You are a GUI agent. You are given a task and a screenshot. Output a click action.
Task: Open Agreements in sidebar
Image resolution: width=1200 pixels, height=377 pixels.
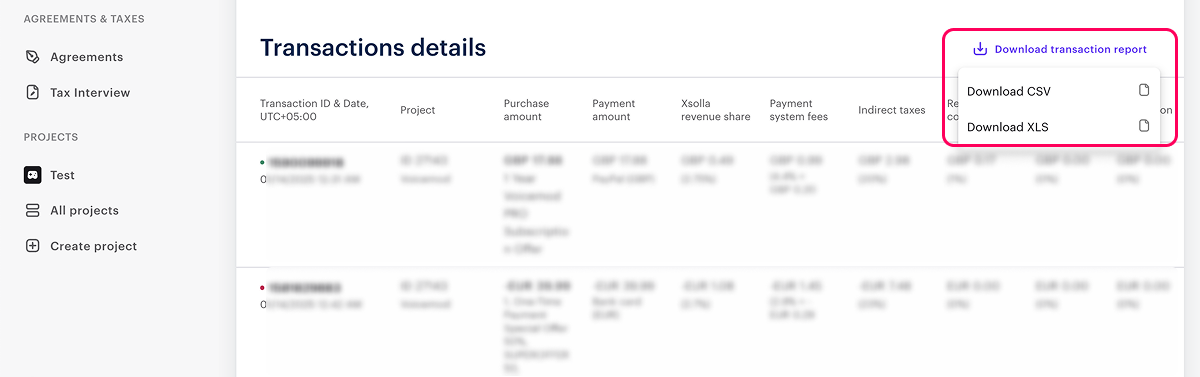[87, 57]
